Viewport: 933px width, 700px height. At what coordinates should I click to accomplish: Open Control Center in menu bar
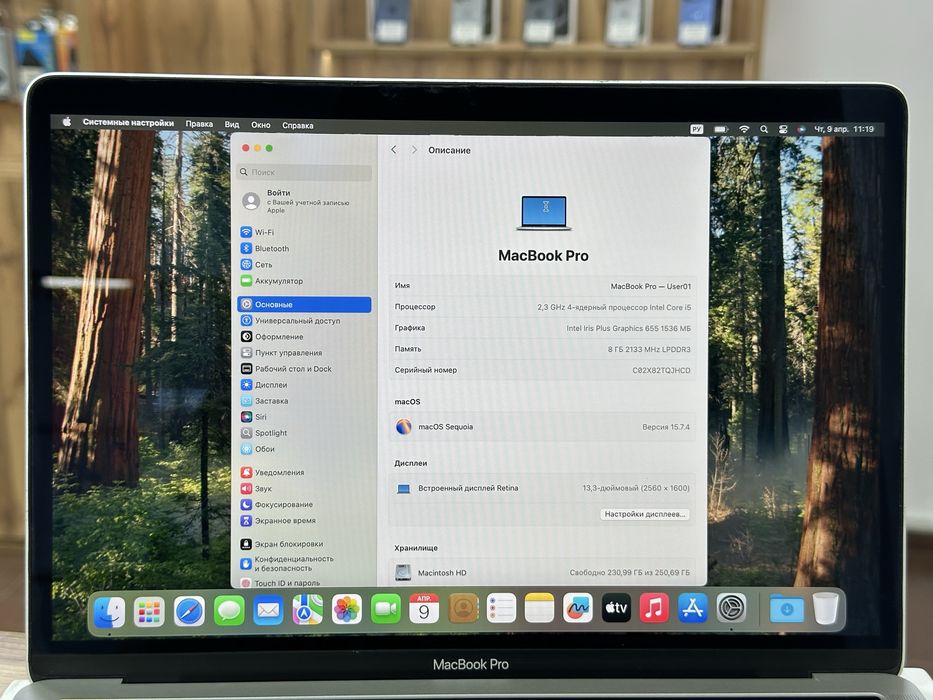point(783,129)
